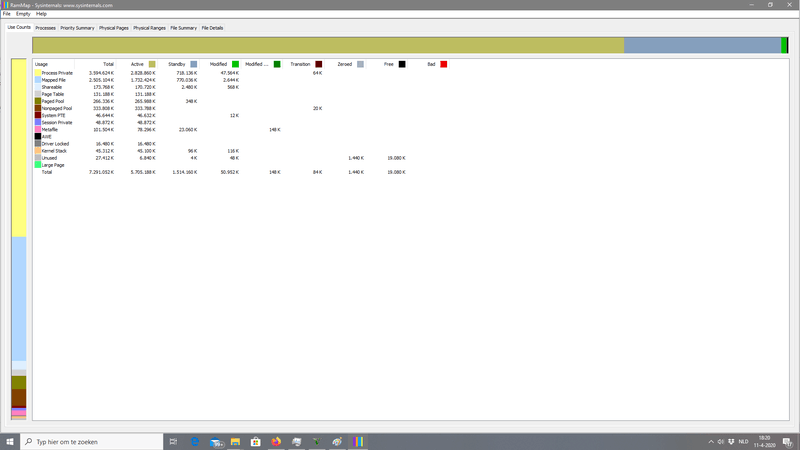Viewport: 800px width, 450px height.
Task: Open Task View on the taskbar
Action: pyautogui.click(x=173, y=442)
